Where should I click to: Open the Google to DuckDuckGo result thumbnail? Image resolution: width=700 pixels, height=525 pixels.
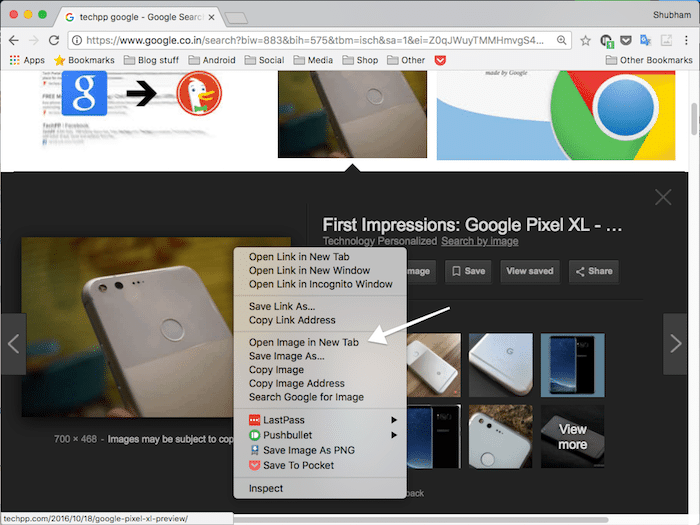134,109
